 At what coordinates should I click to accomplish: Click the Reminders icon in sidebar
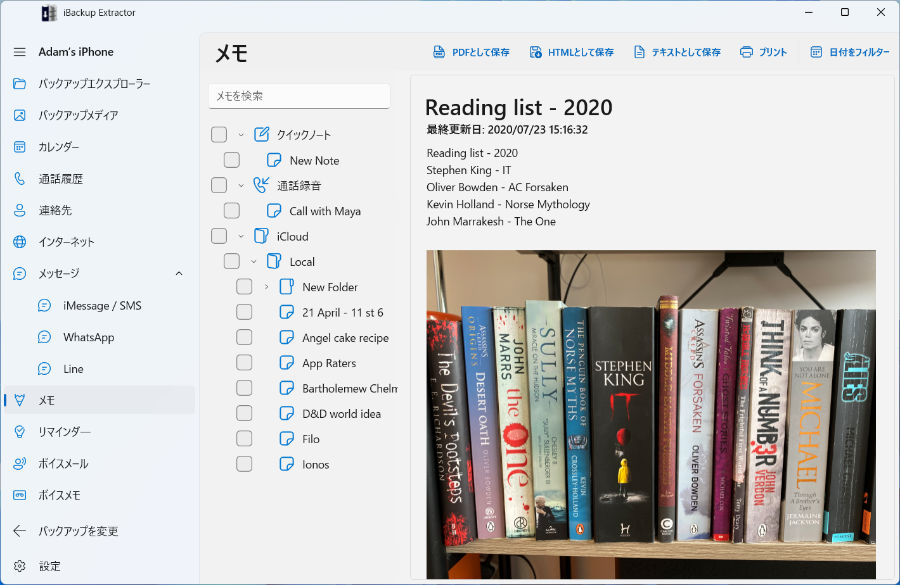click(20, 432)
